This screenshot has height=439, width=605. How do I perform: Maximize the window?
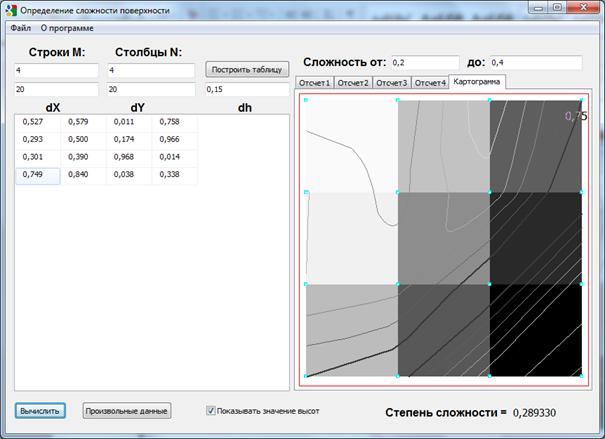[x=557, y=8]
